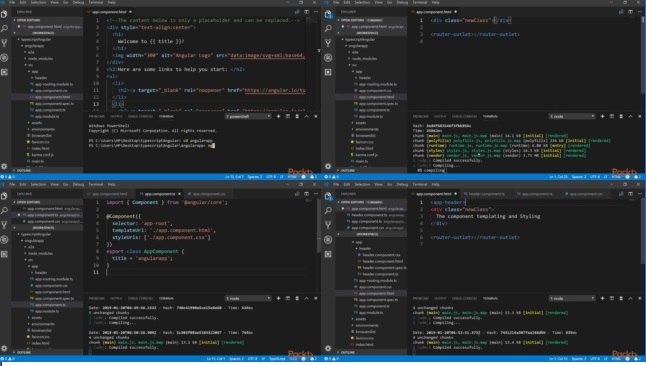Image resolution: width=646 pixels, height=366 pixels.
Task: Open File menu in the powershell-terminal window
Action: tap(12, 2)
